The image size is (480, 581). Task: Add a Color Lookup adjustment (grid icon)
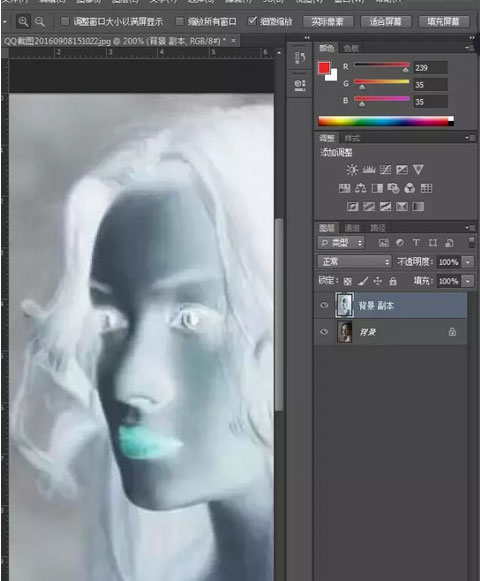[x=426, y=188]
